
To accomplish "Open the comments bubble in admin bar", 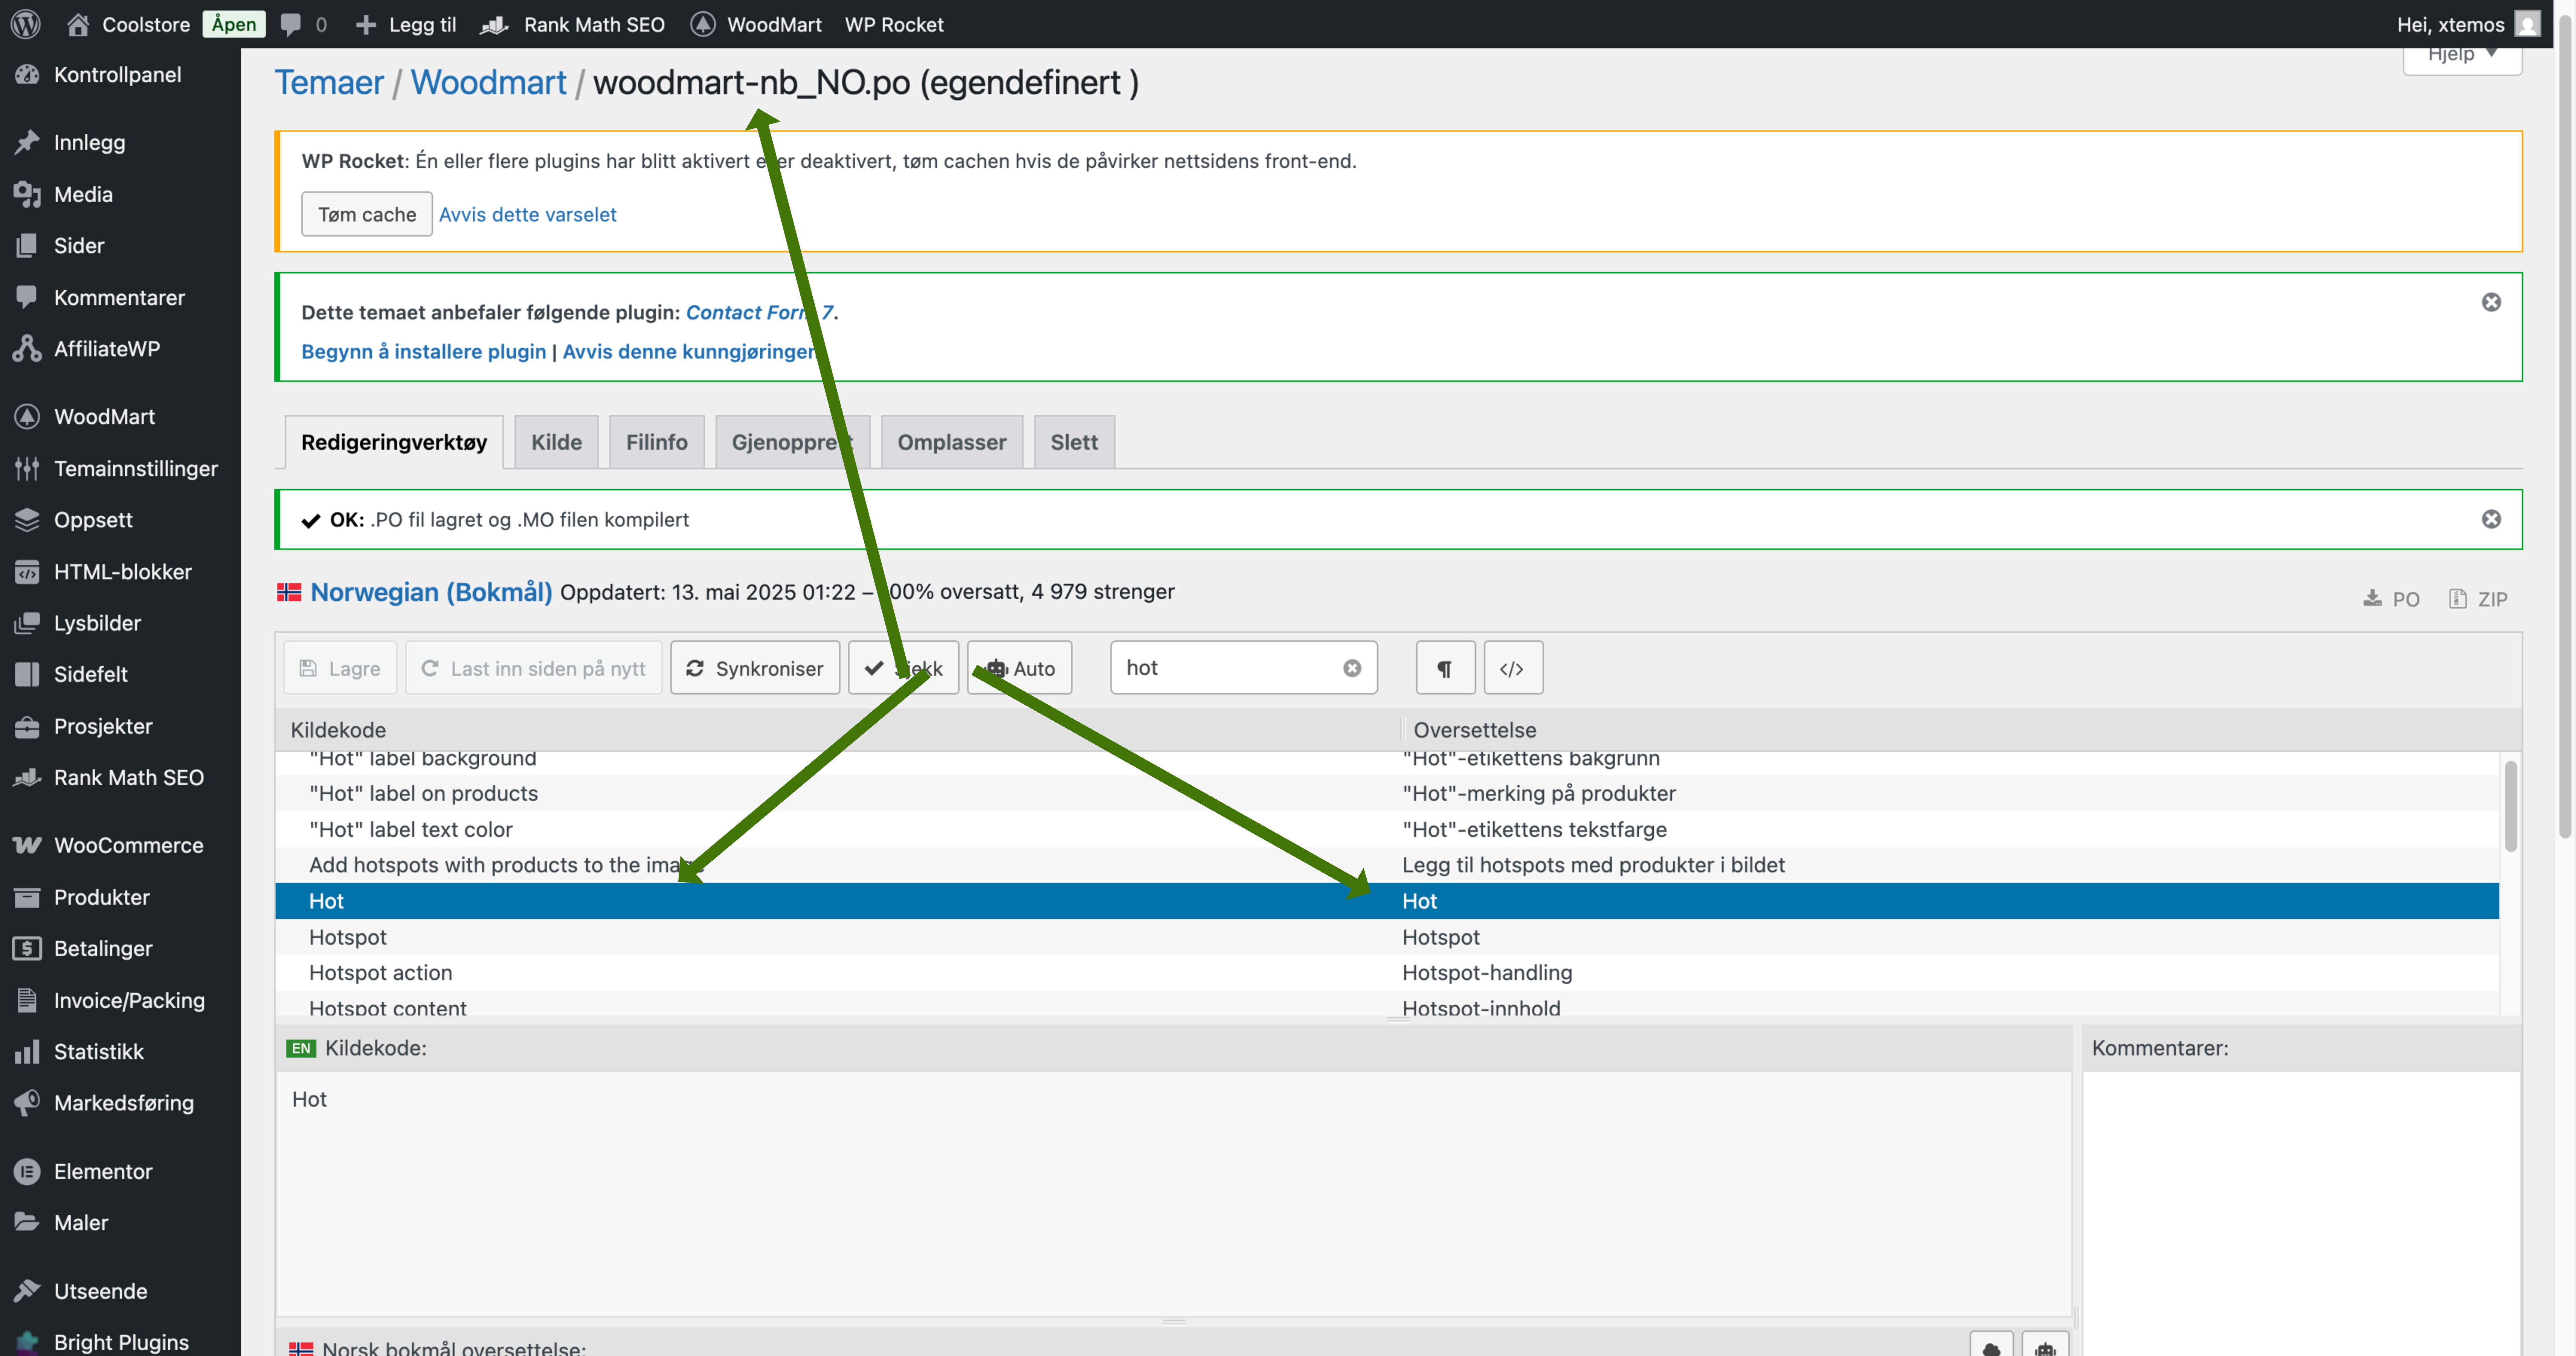I will click(291, 24).
